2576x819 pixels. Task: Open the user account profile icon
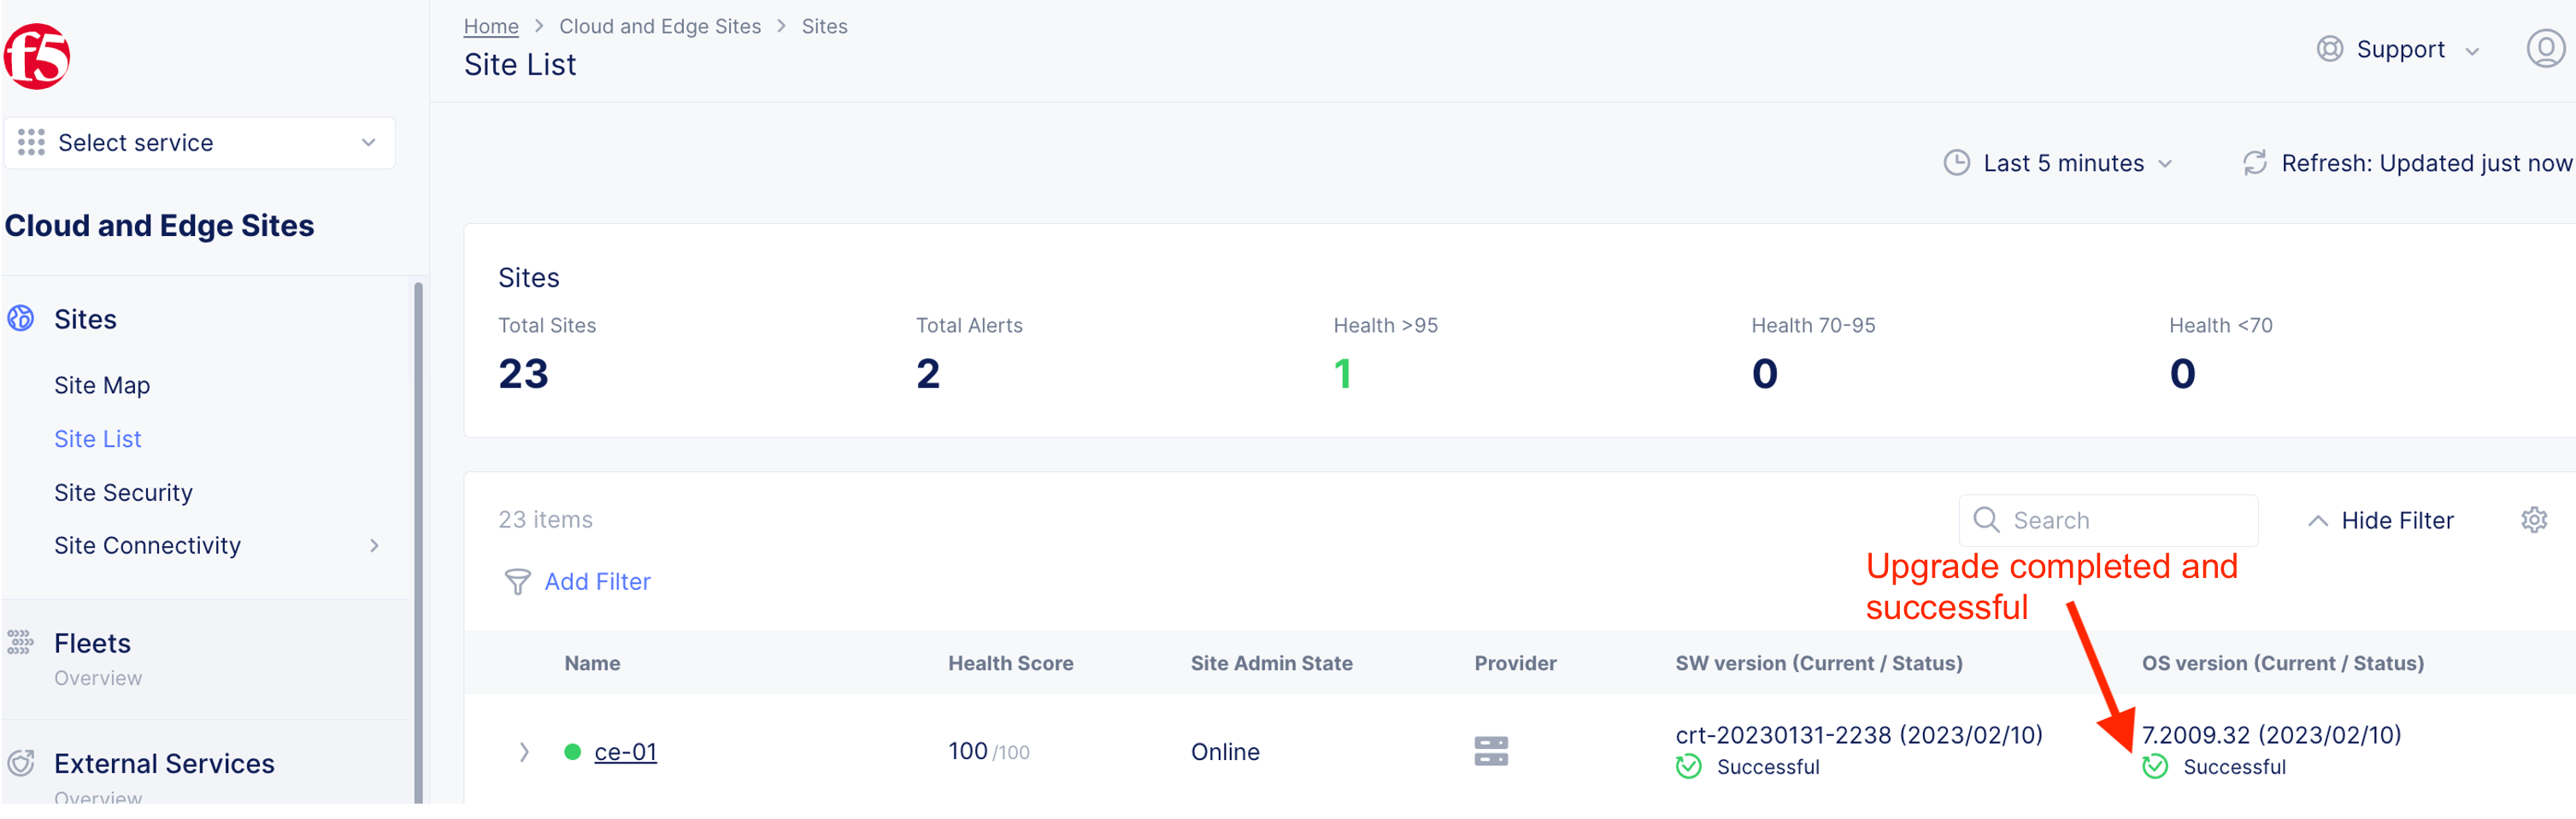pyautogui.click(x=2545, y=48)
